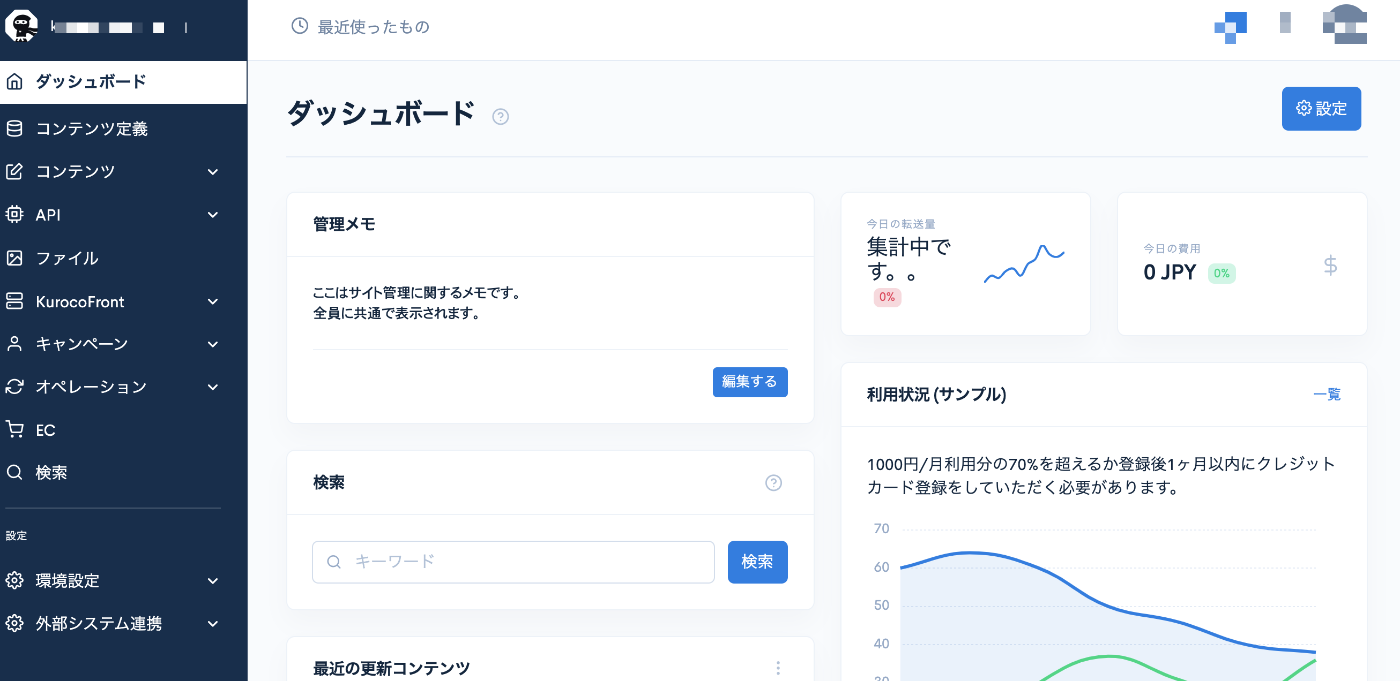Click the dollar sign icon in 今日の費用 card
Image resolution: width=1400 pixels, height=681 pixels.
coord(1330,265)
